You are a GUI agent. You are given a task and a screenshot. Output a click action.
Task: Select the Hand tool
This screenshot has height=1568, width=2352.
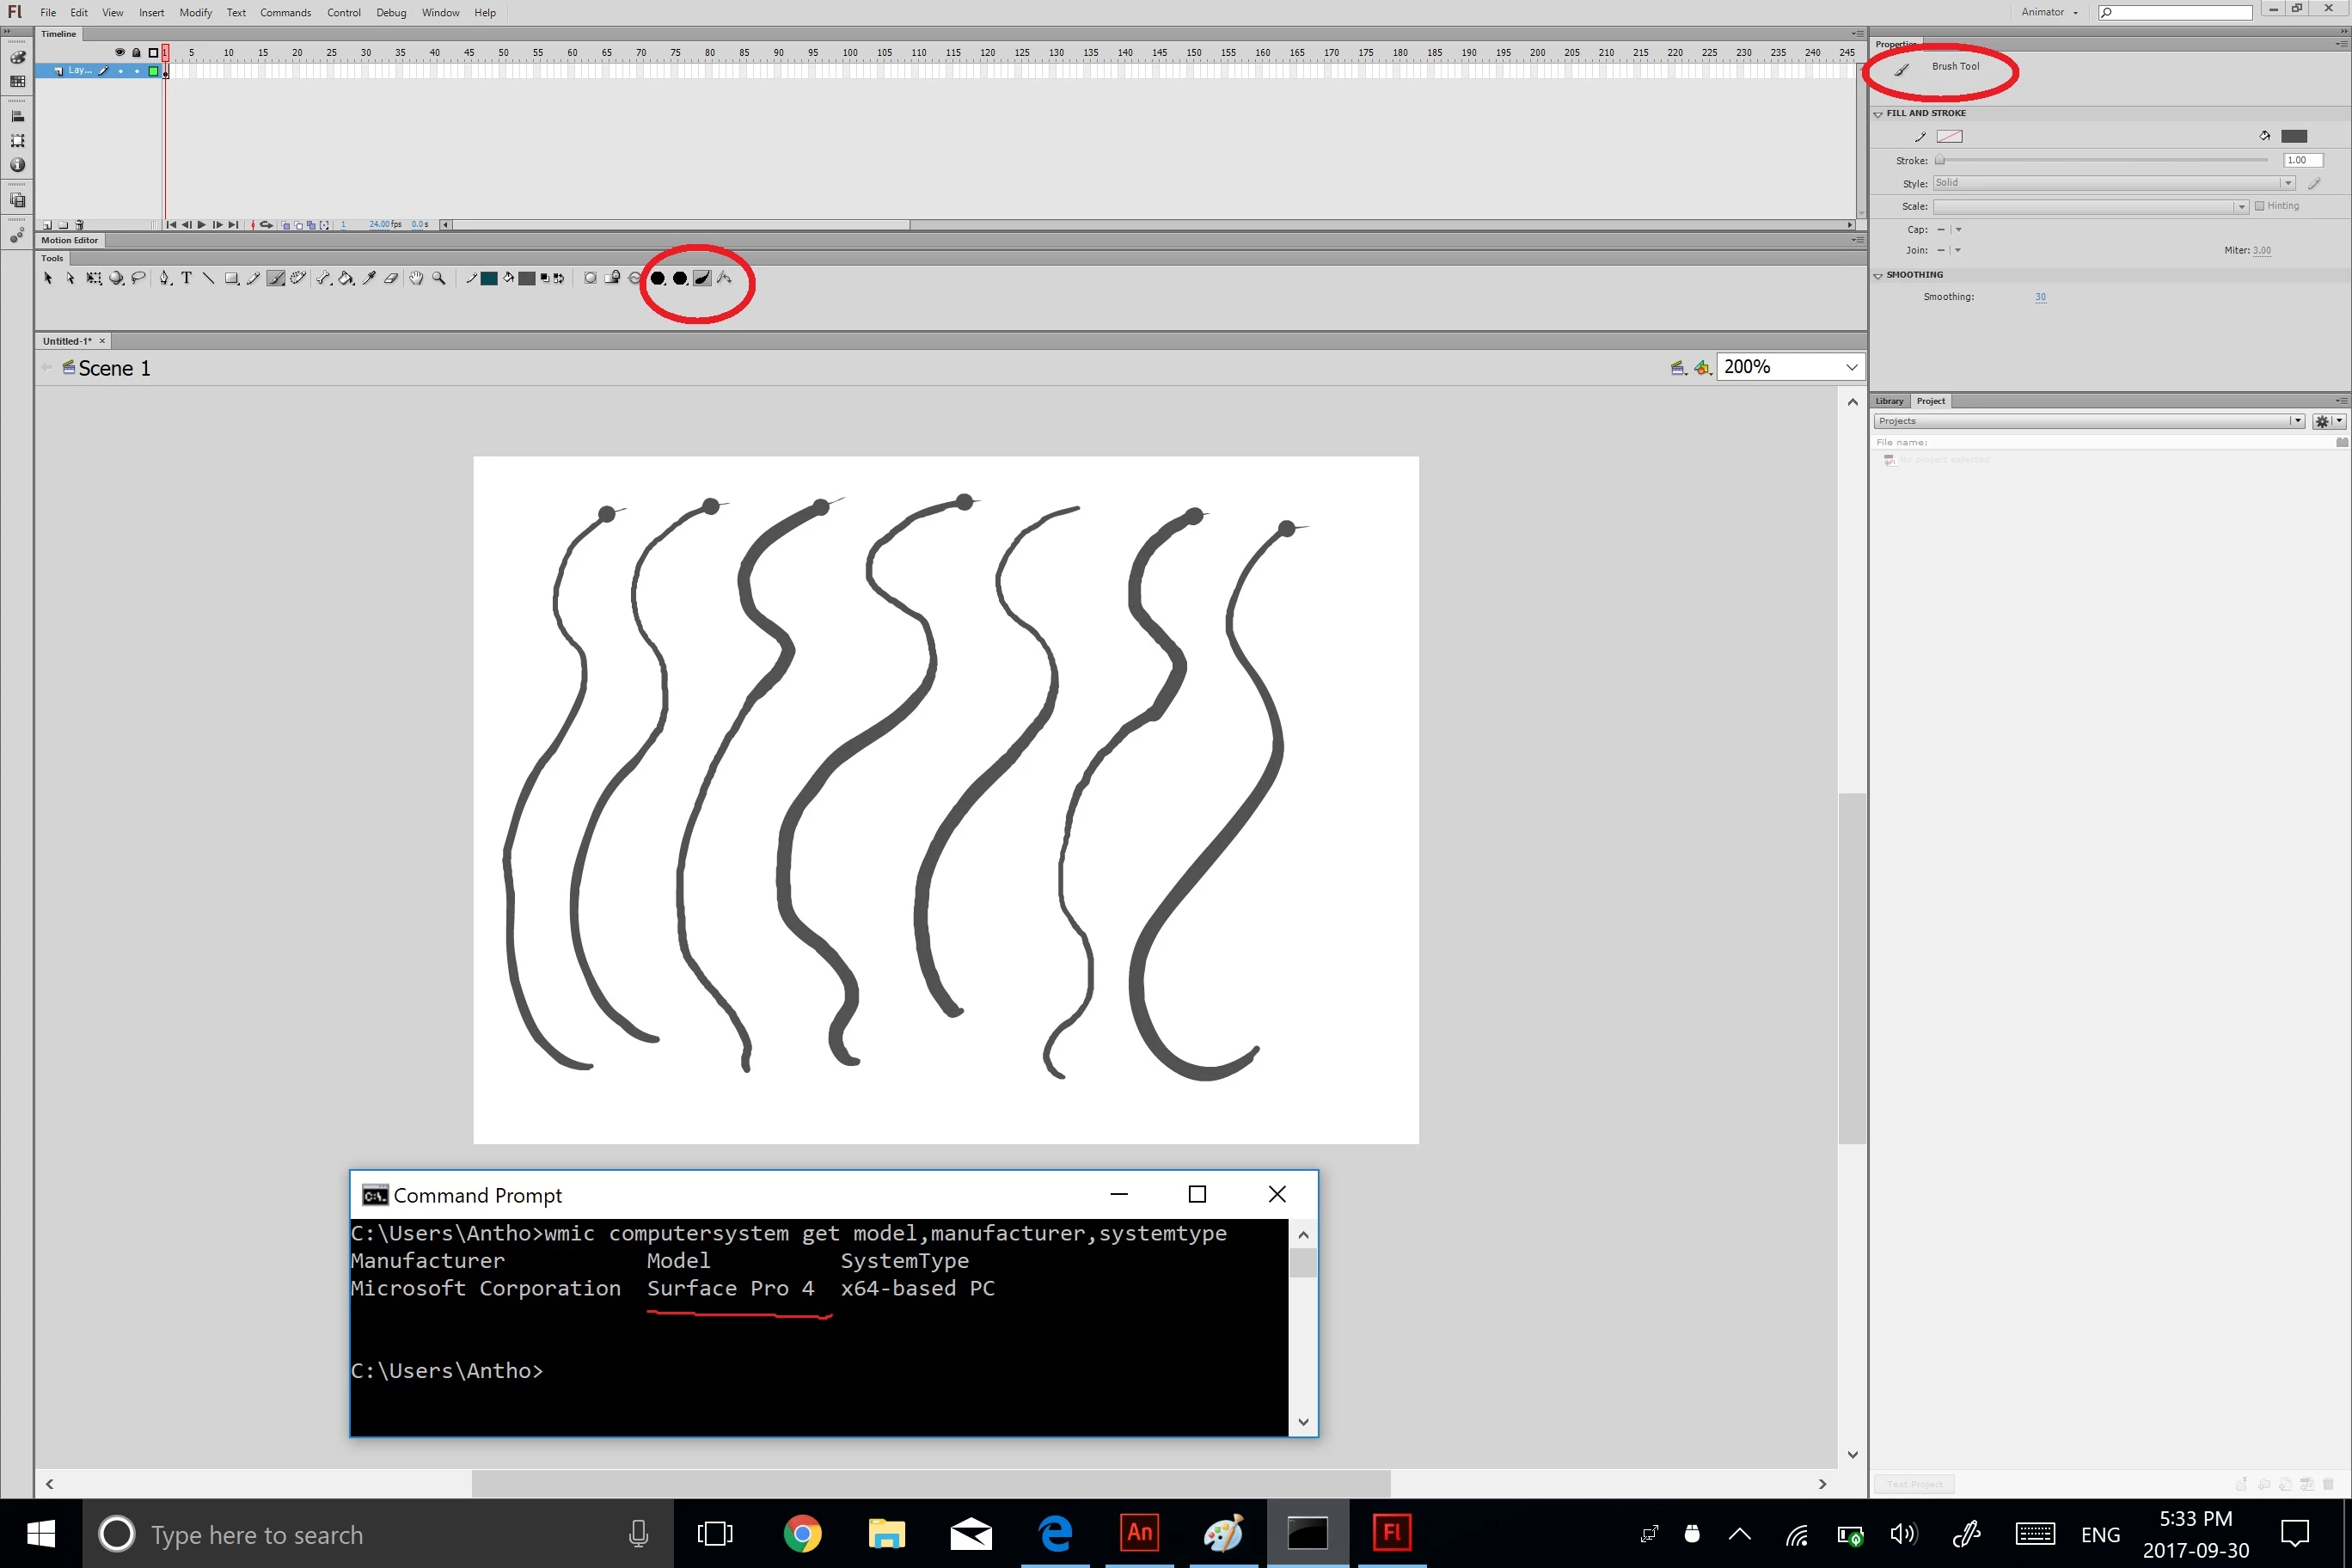(416, 278)
